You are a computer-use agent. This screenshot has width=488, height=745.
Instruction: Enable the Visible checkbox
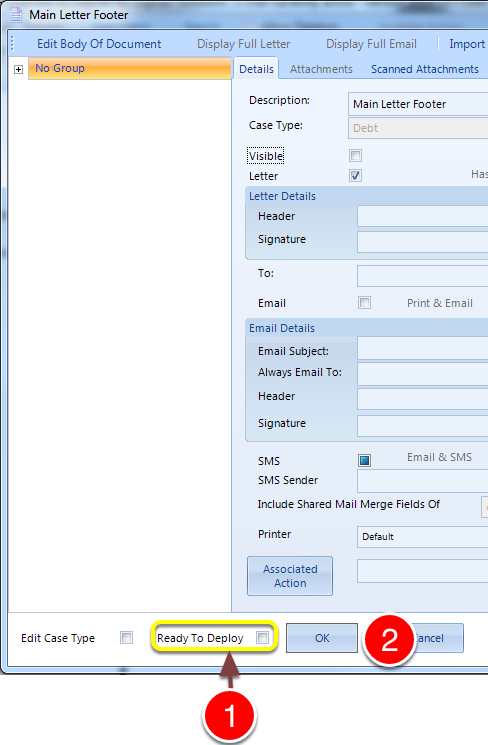coord(355,155)
